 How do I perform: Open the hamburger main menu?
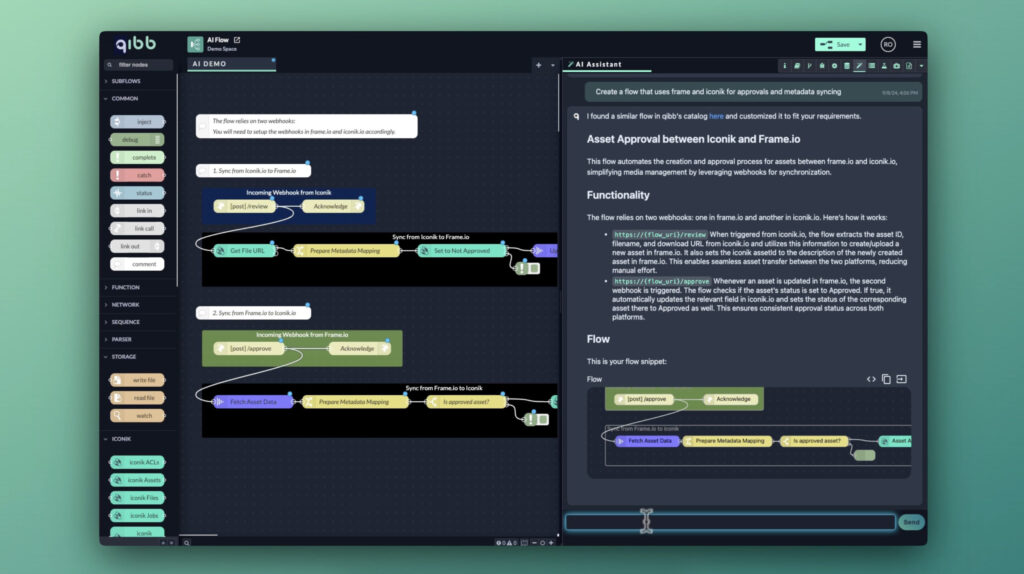pos(916,44)
